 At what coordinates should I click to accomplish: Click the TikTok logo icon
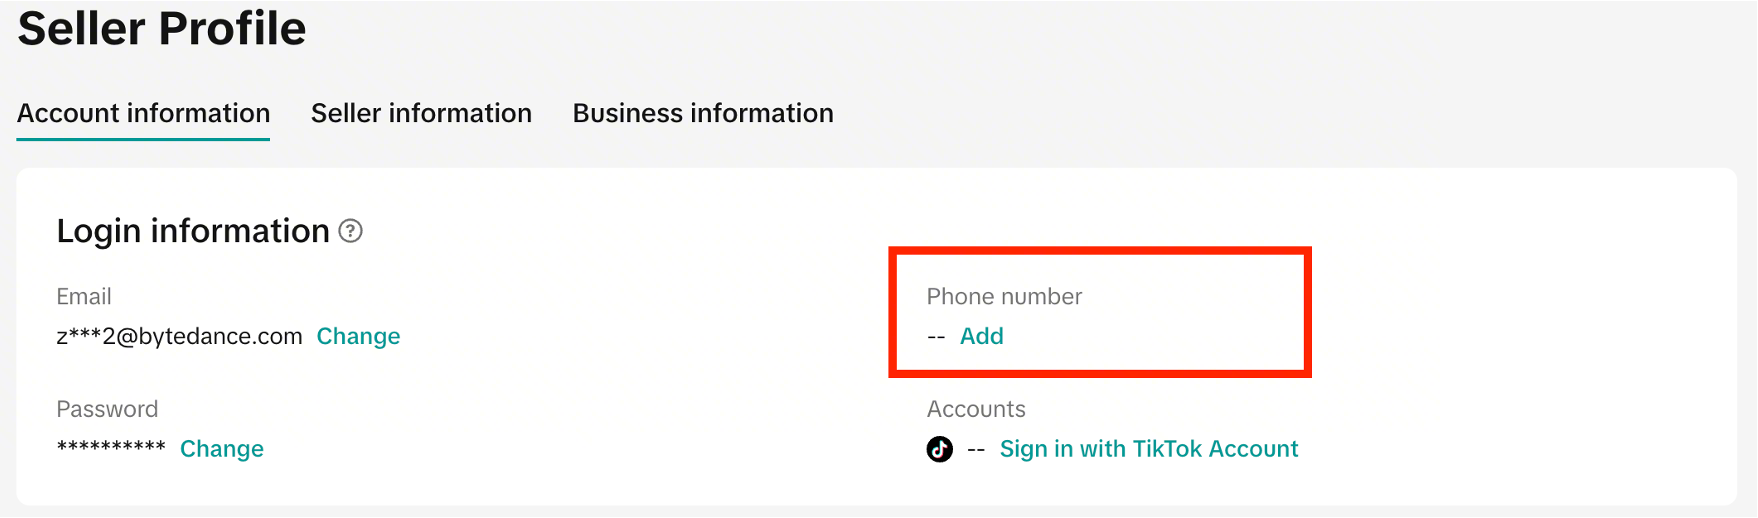pyautogui.click(x=940, y=449)
